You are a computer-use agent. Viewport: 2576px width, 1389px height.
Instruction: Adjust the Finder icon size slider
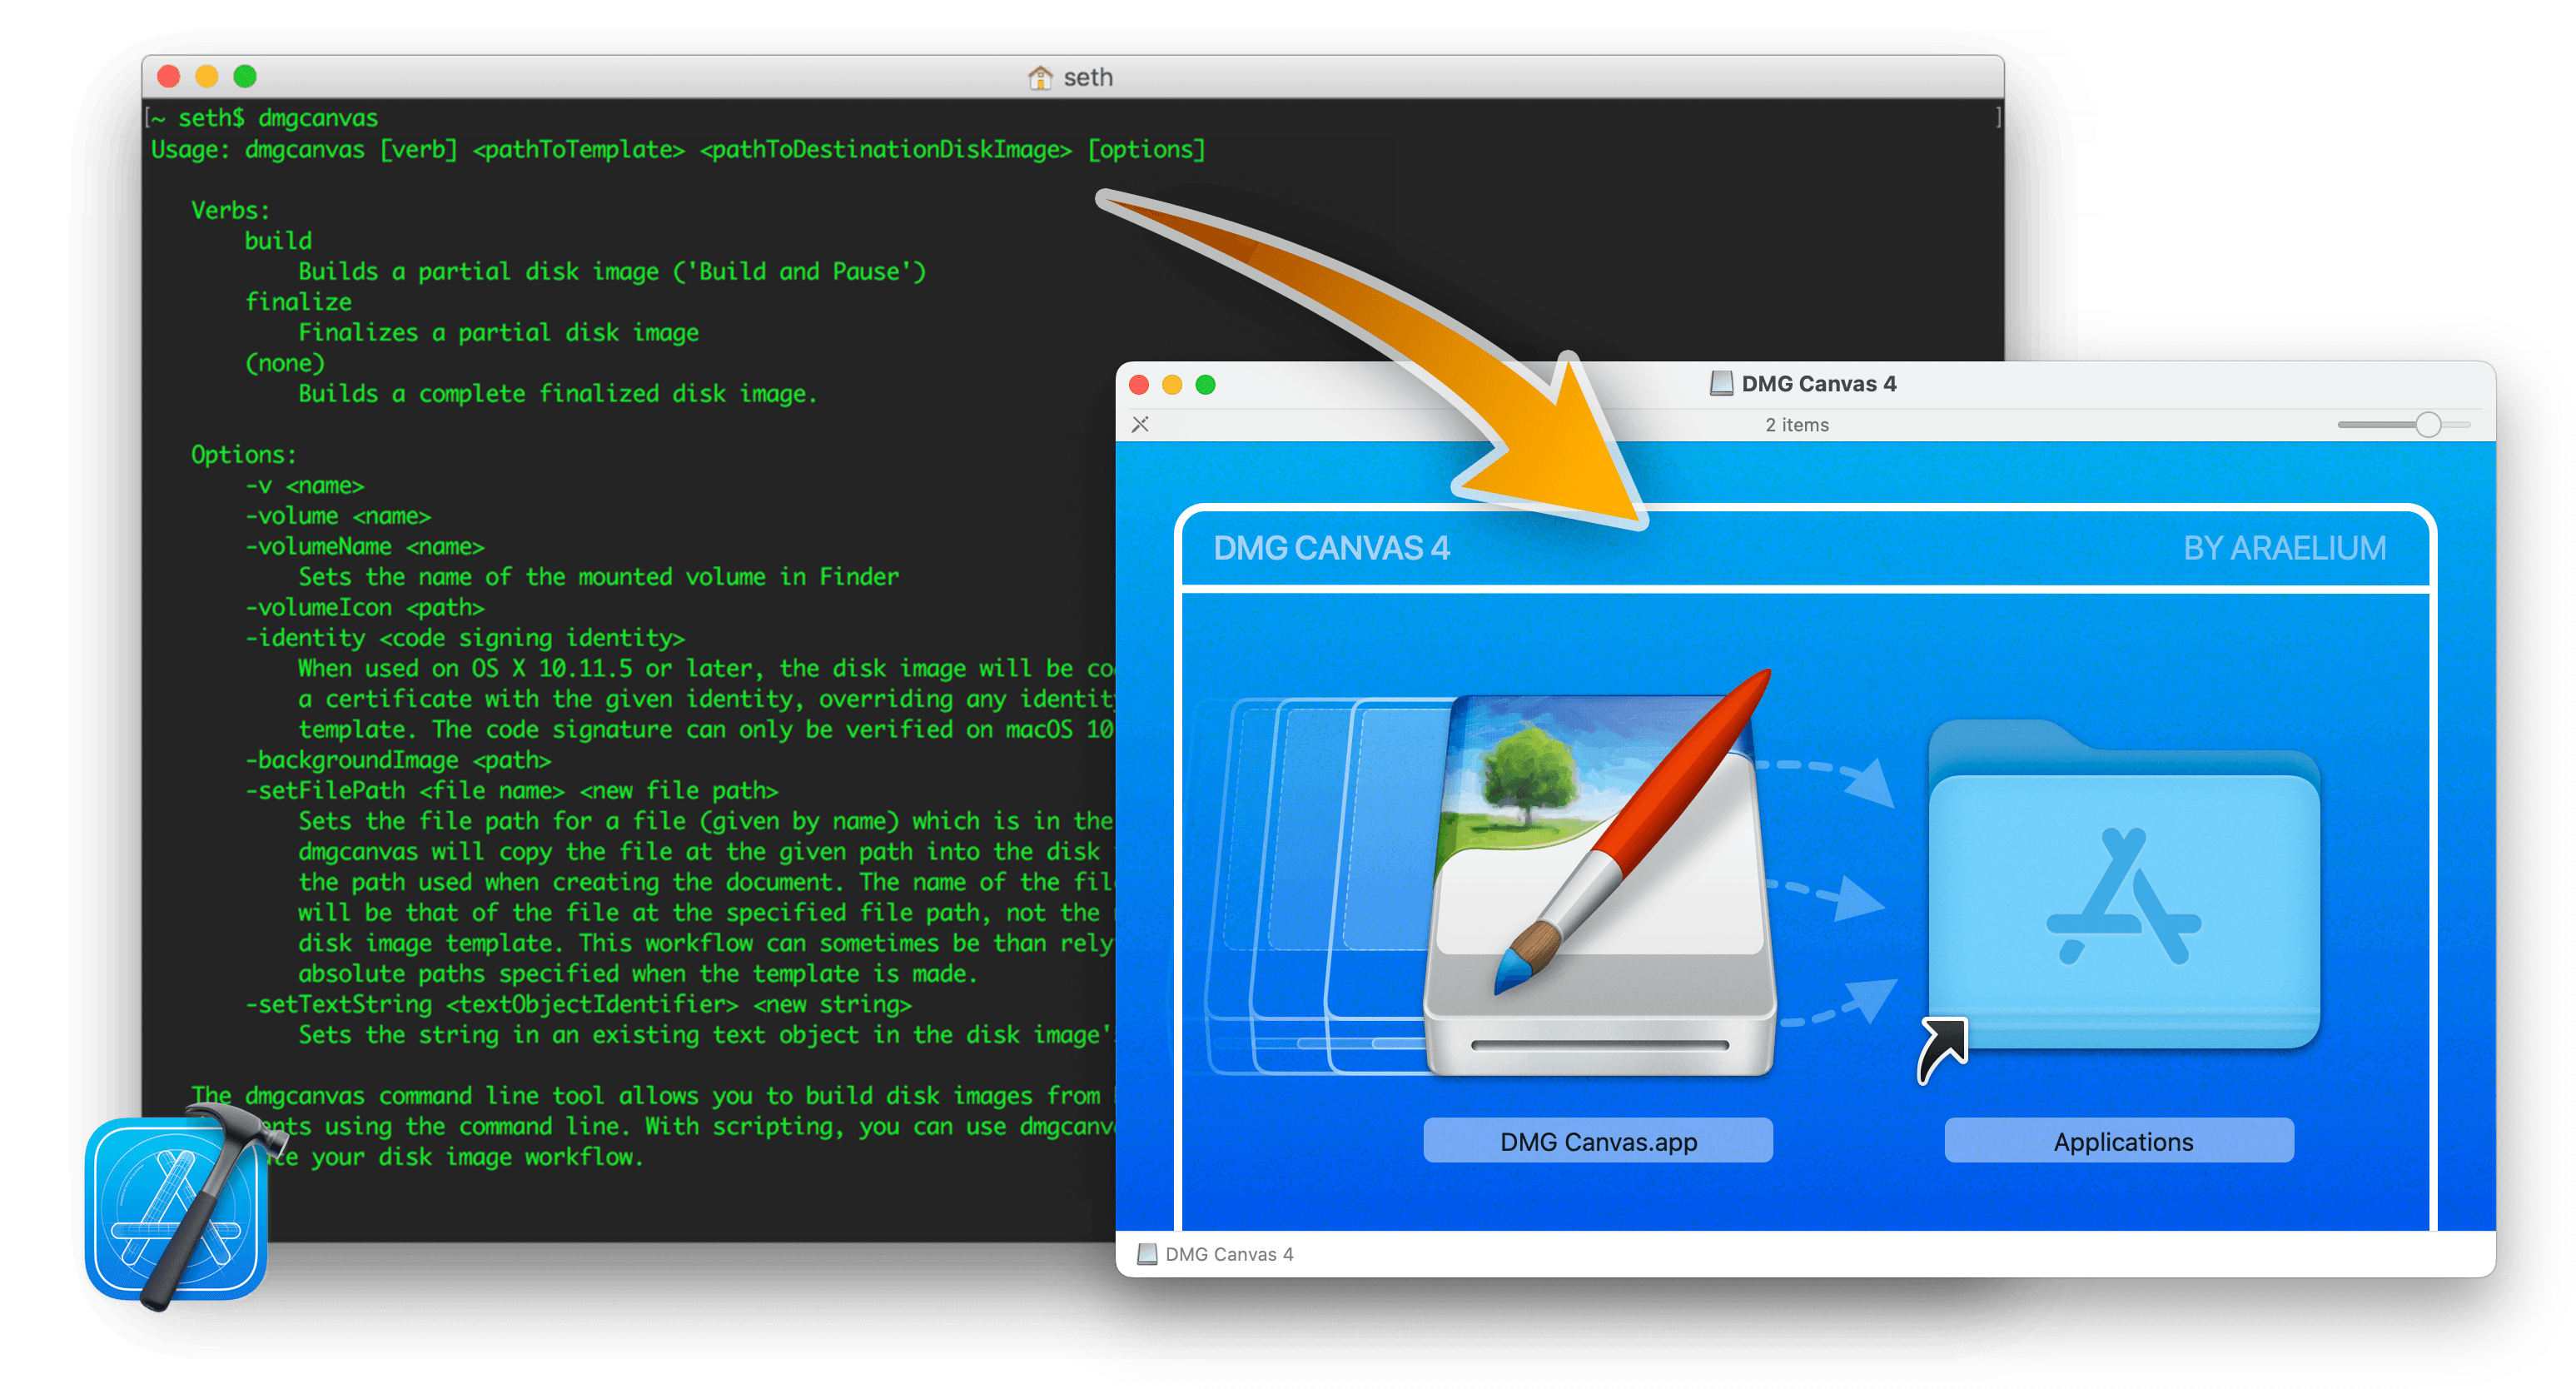point(2427,425)
